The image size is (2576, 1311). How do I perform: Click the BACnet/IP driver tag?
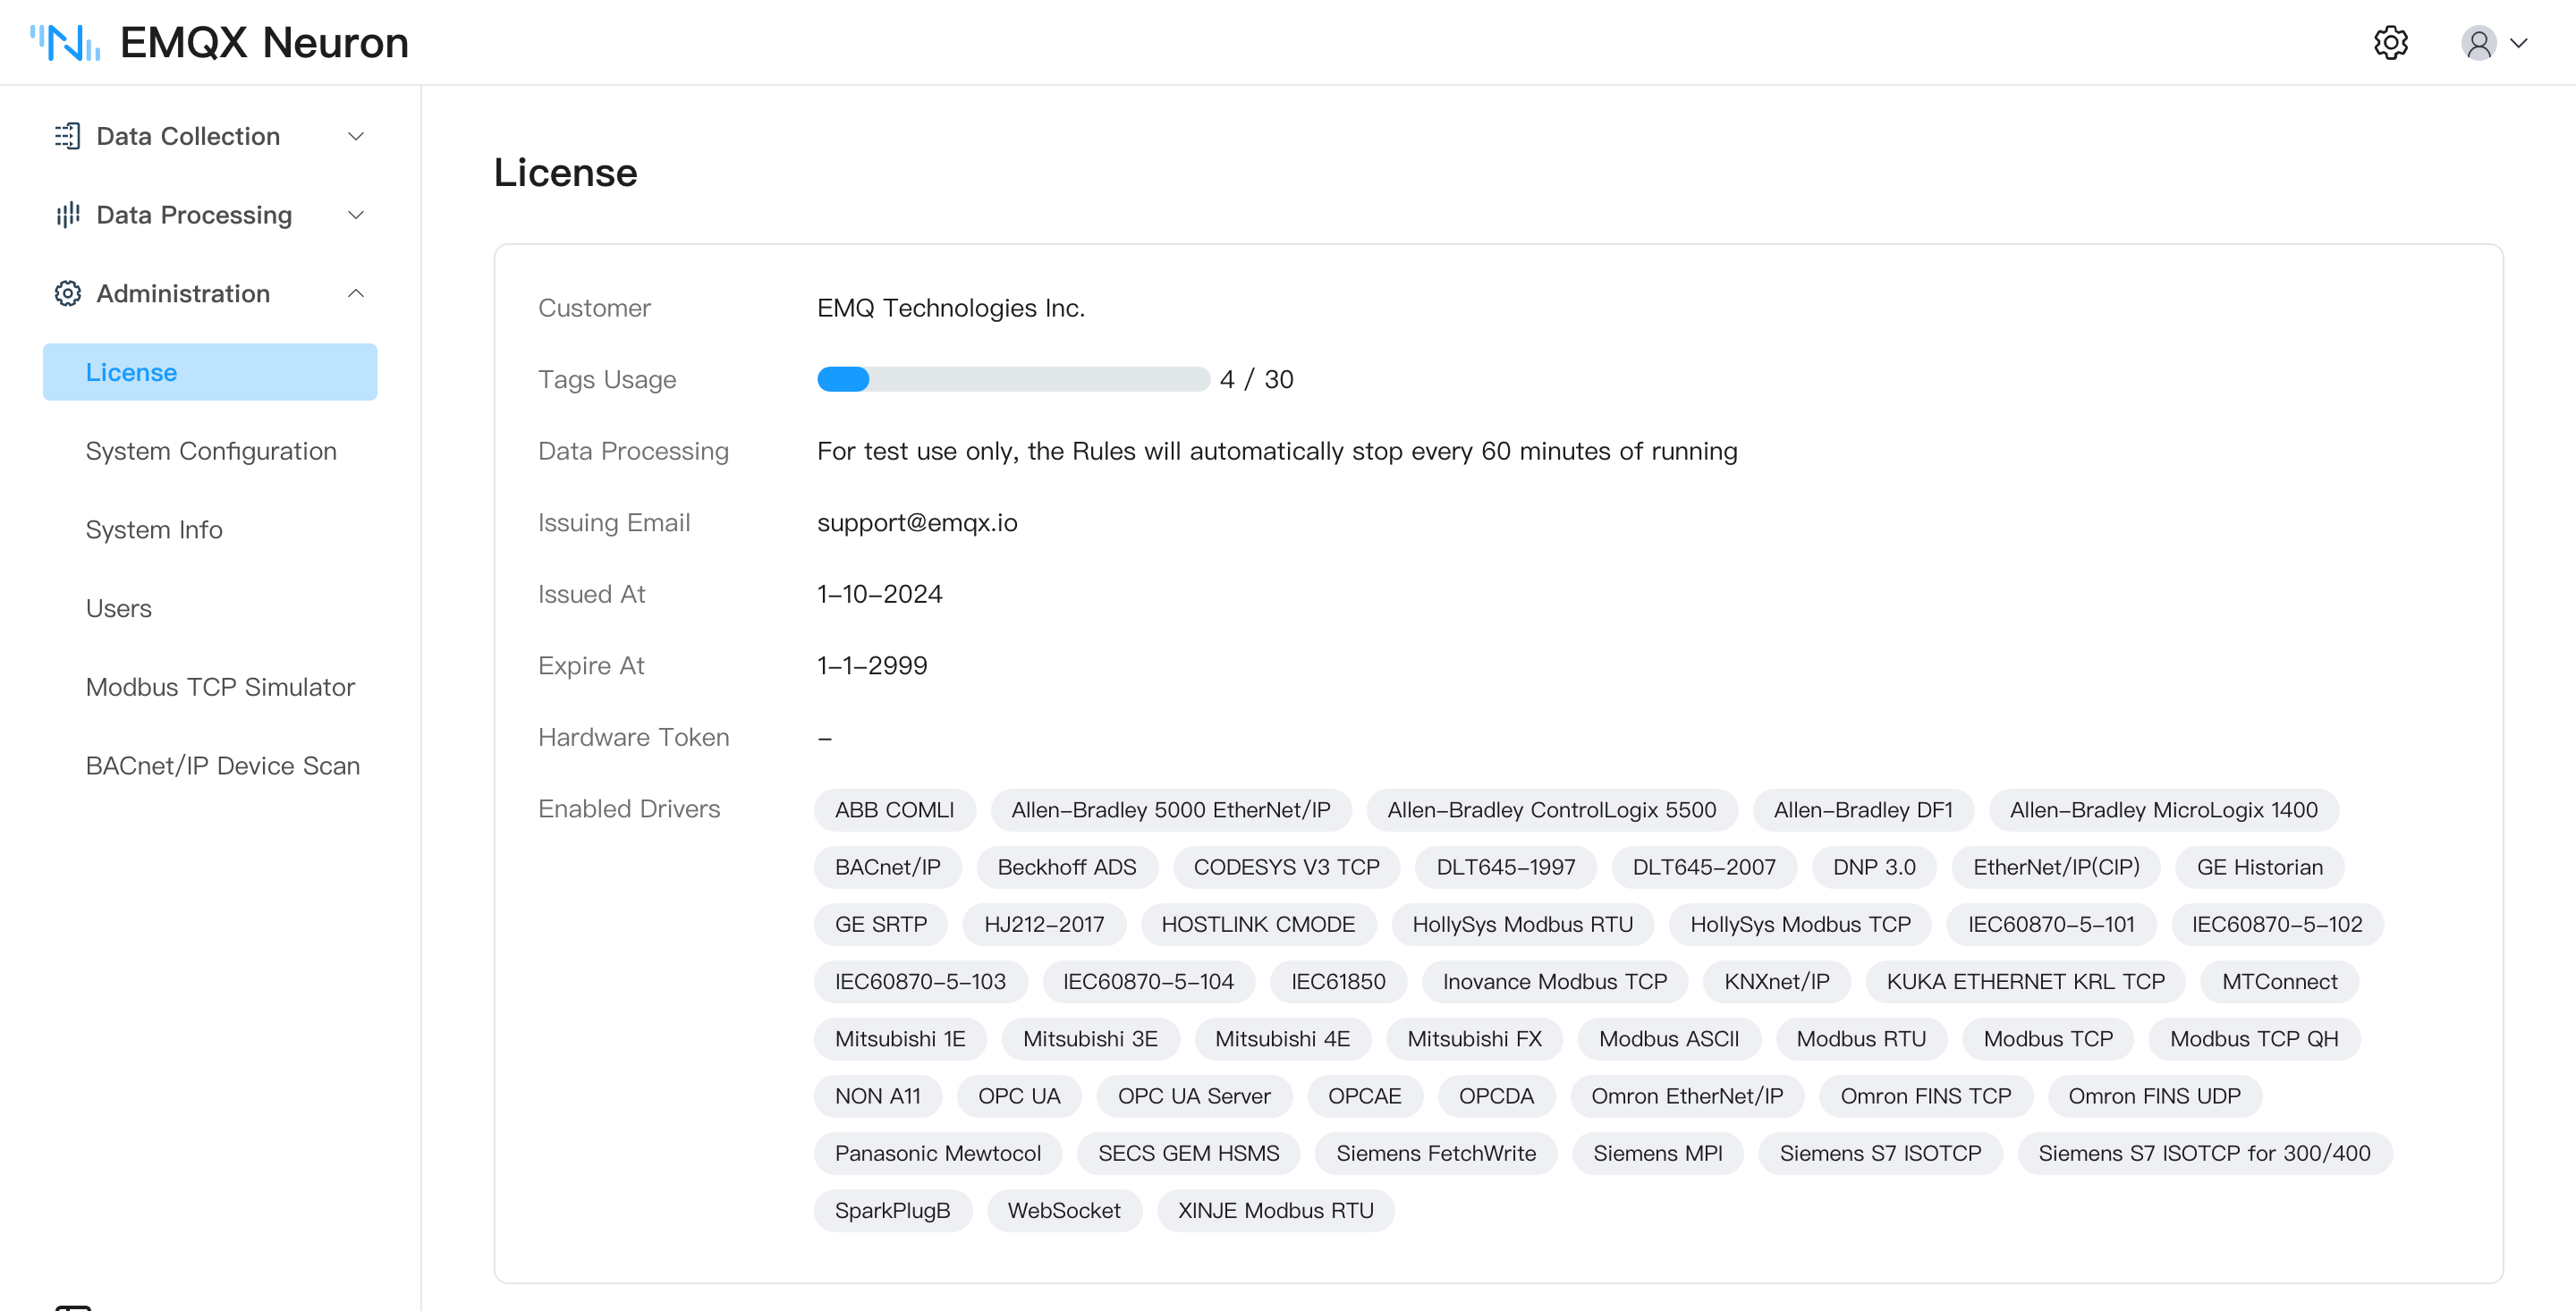tap(887, 867)
